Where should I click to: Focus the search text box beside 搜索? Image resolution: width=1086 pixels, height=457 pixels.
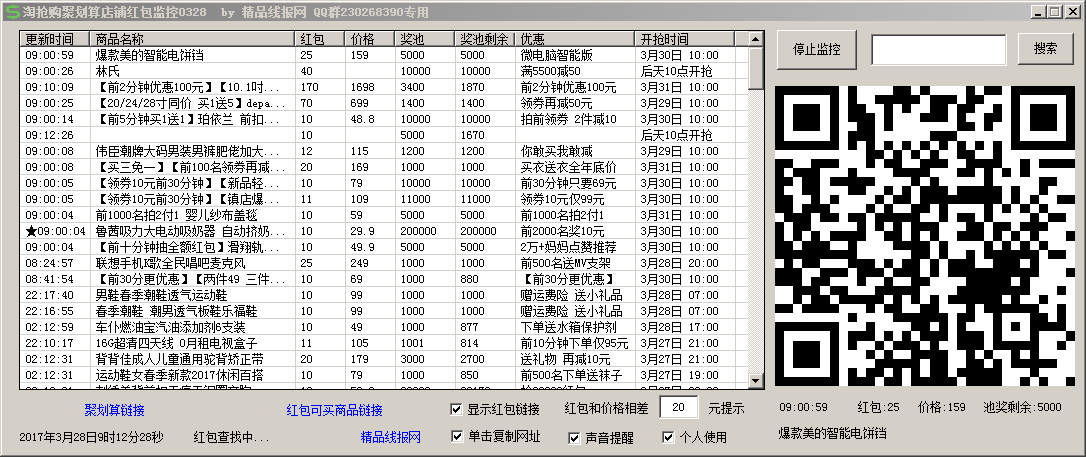tap(938, 49)
